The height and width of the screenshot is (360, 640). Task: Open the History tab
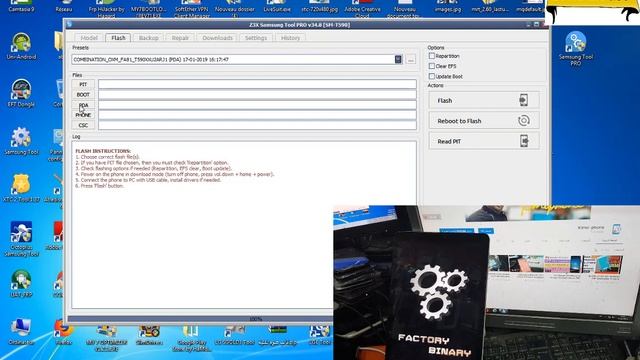[x=290, y=38]
